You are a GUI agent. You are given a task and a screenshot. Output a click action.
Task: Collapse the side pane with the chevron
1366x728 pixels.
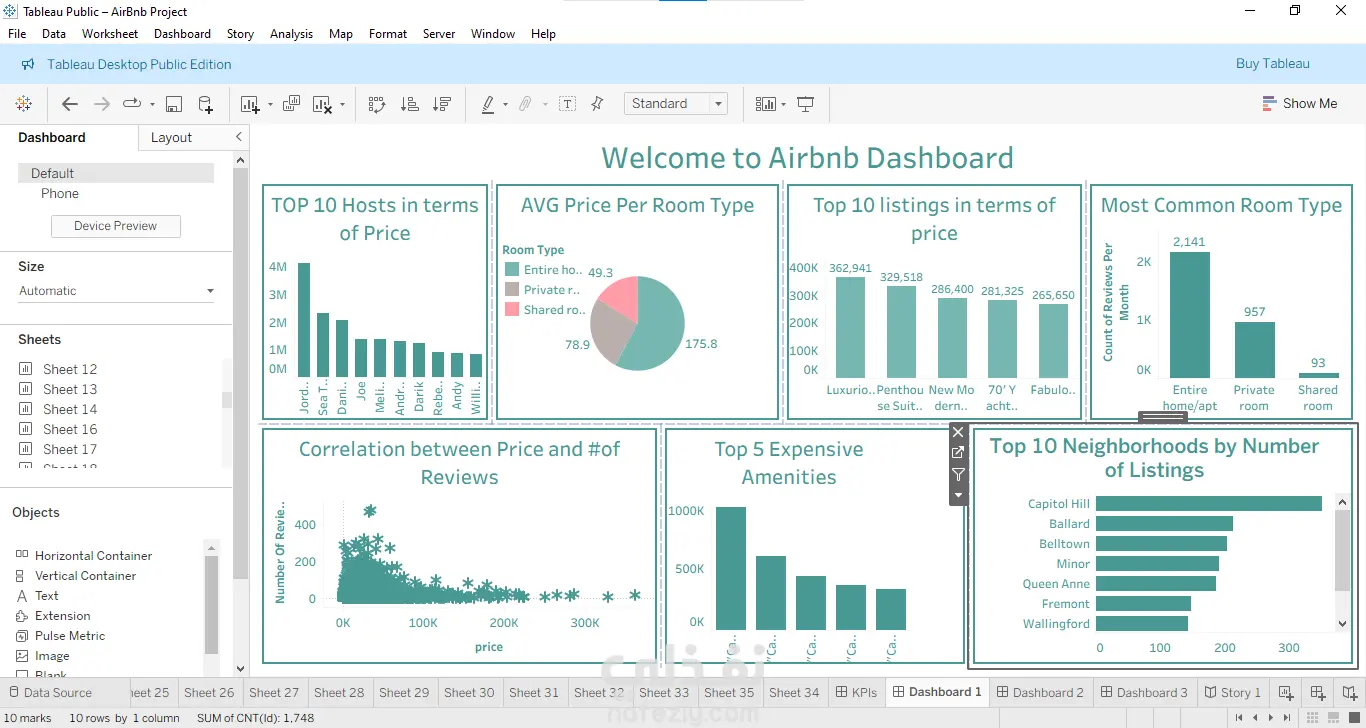tap(238, 137)
